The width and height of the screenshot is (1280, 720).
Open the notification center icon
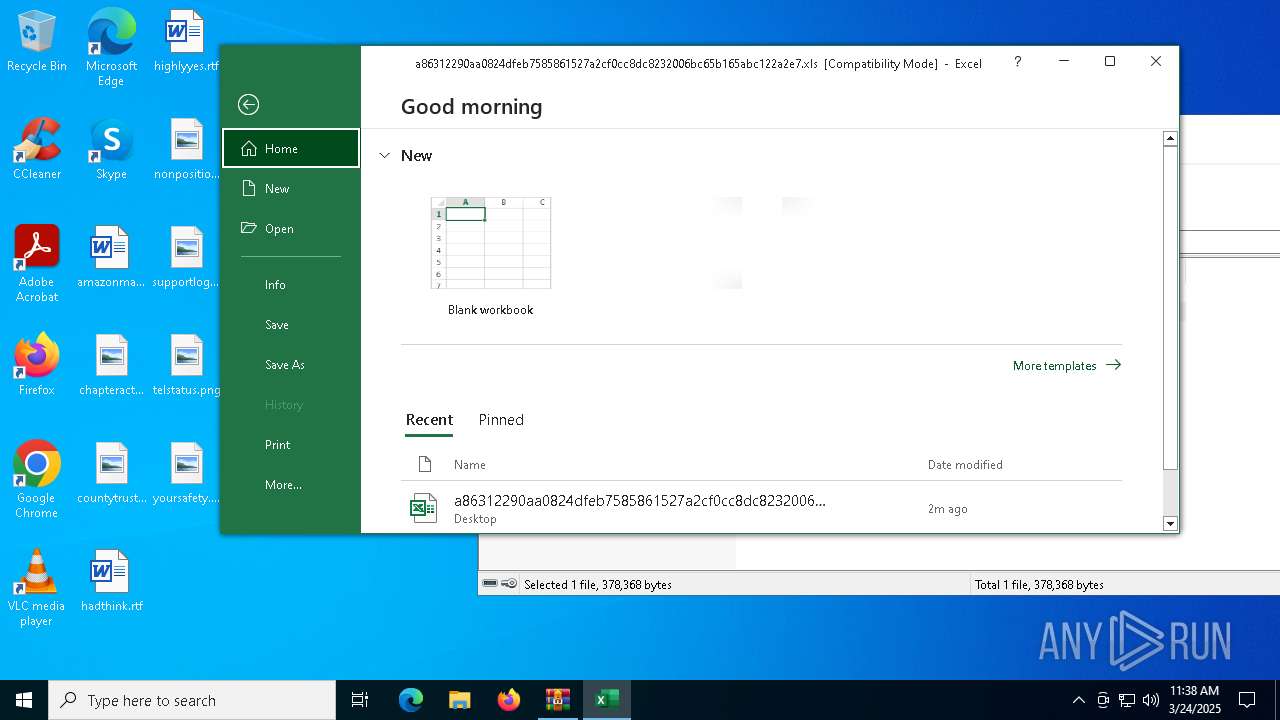pos(1247,700)
